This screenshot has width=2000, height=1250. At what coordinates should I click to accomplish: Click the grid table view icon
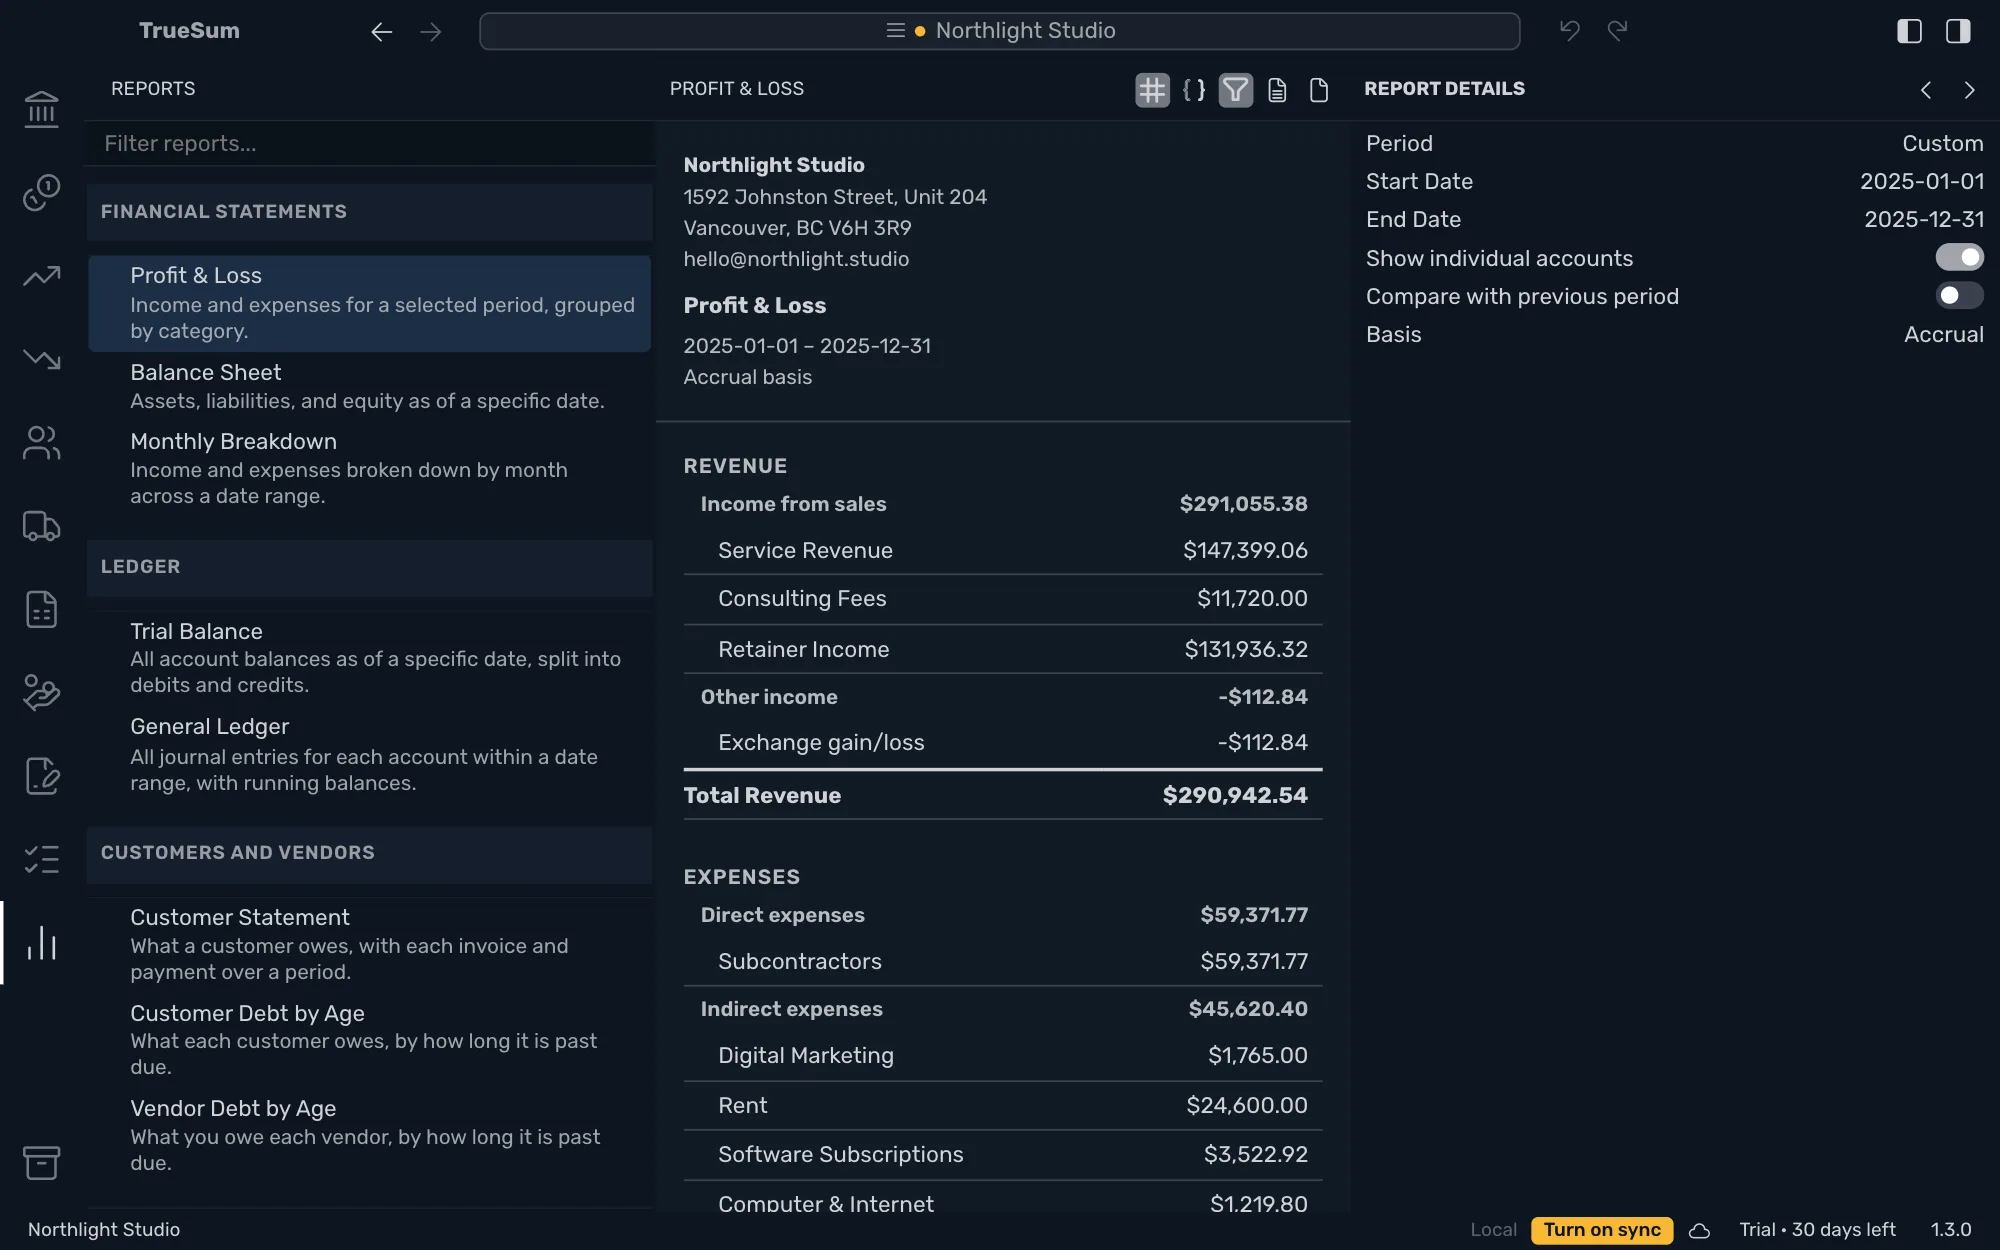1152,90
